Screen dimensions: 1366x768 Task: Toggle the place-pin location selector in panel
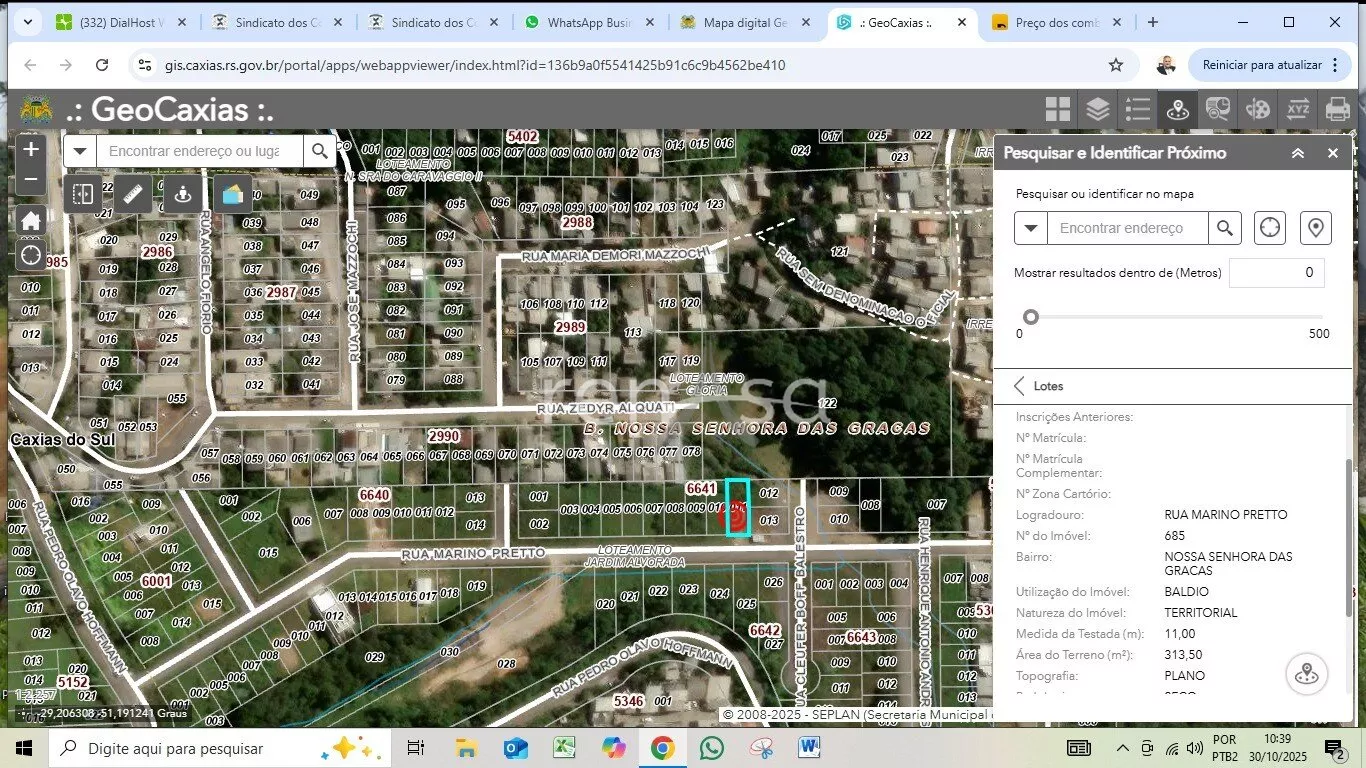tap(1315, 228)
